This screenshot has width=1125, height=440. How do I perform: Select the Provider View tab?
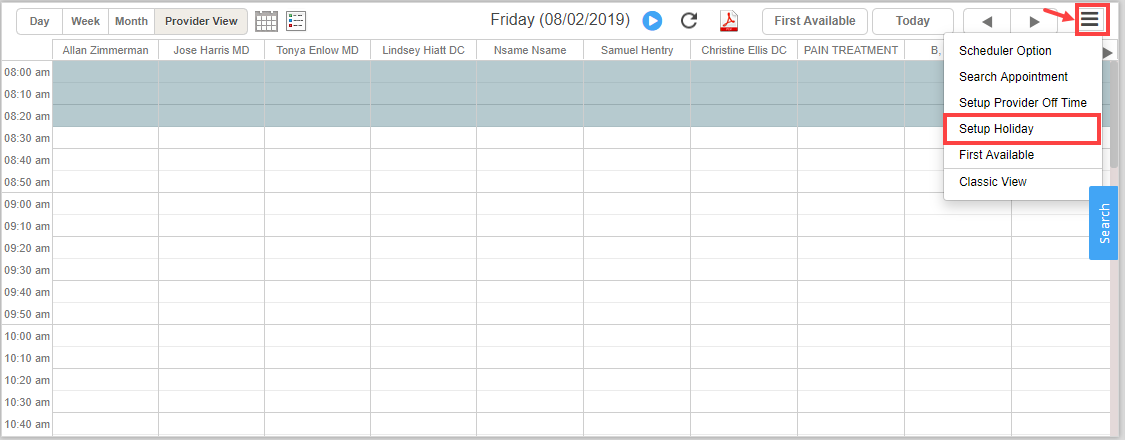click(201, 21)
